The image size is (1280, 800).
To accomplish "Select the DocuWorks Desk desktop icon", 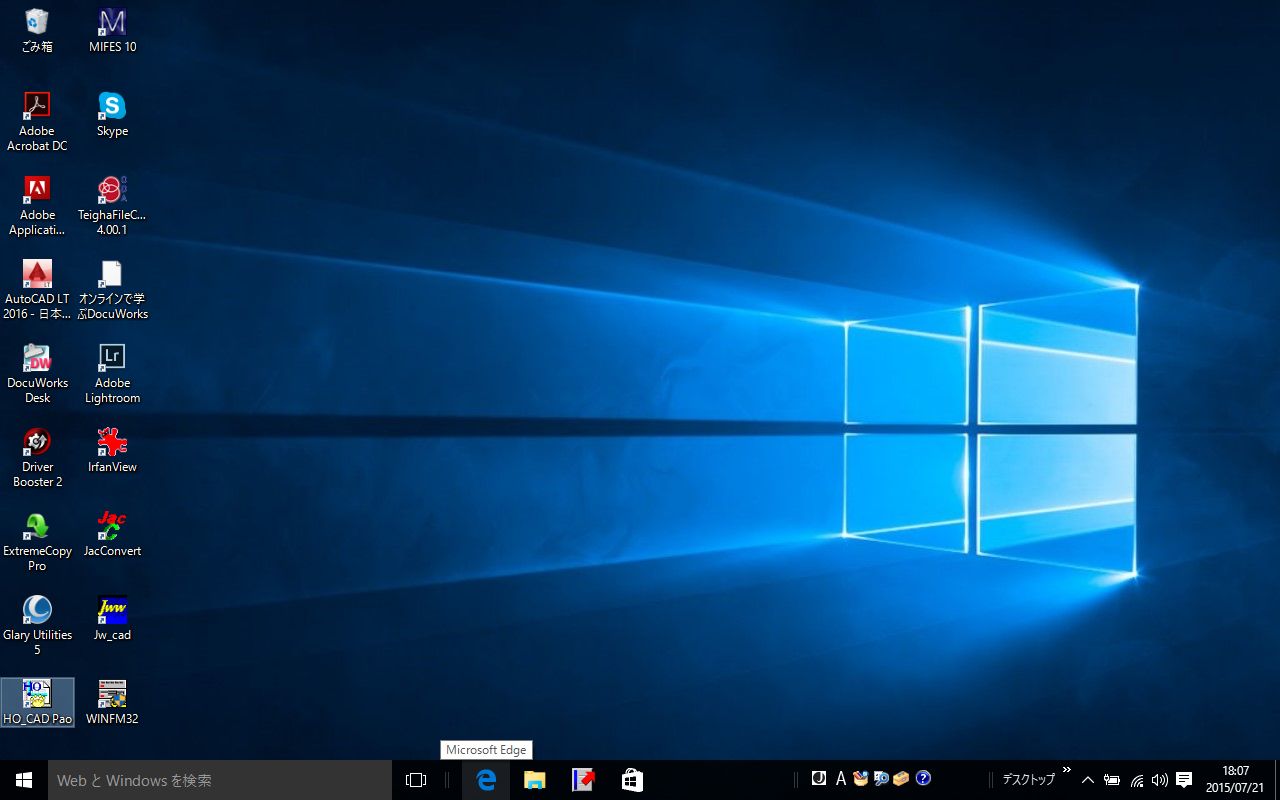I will click(x=37, y=359).
